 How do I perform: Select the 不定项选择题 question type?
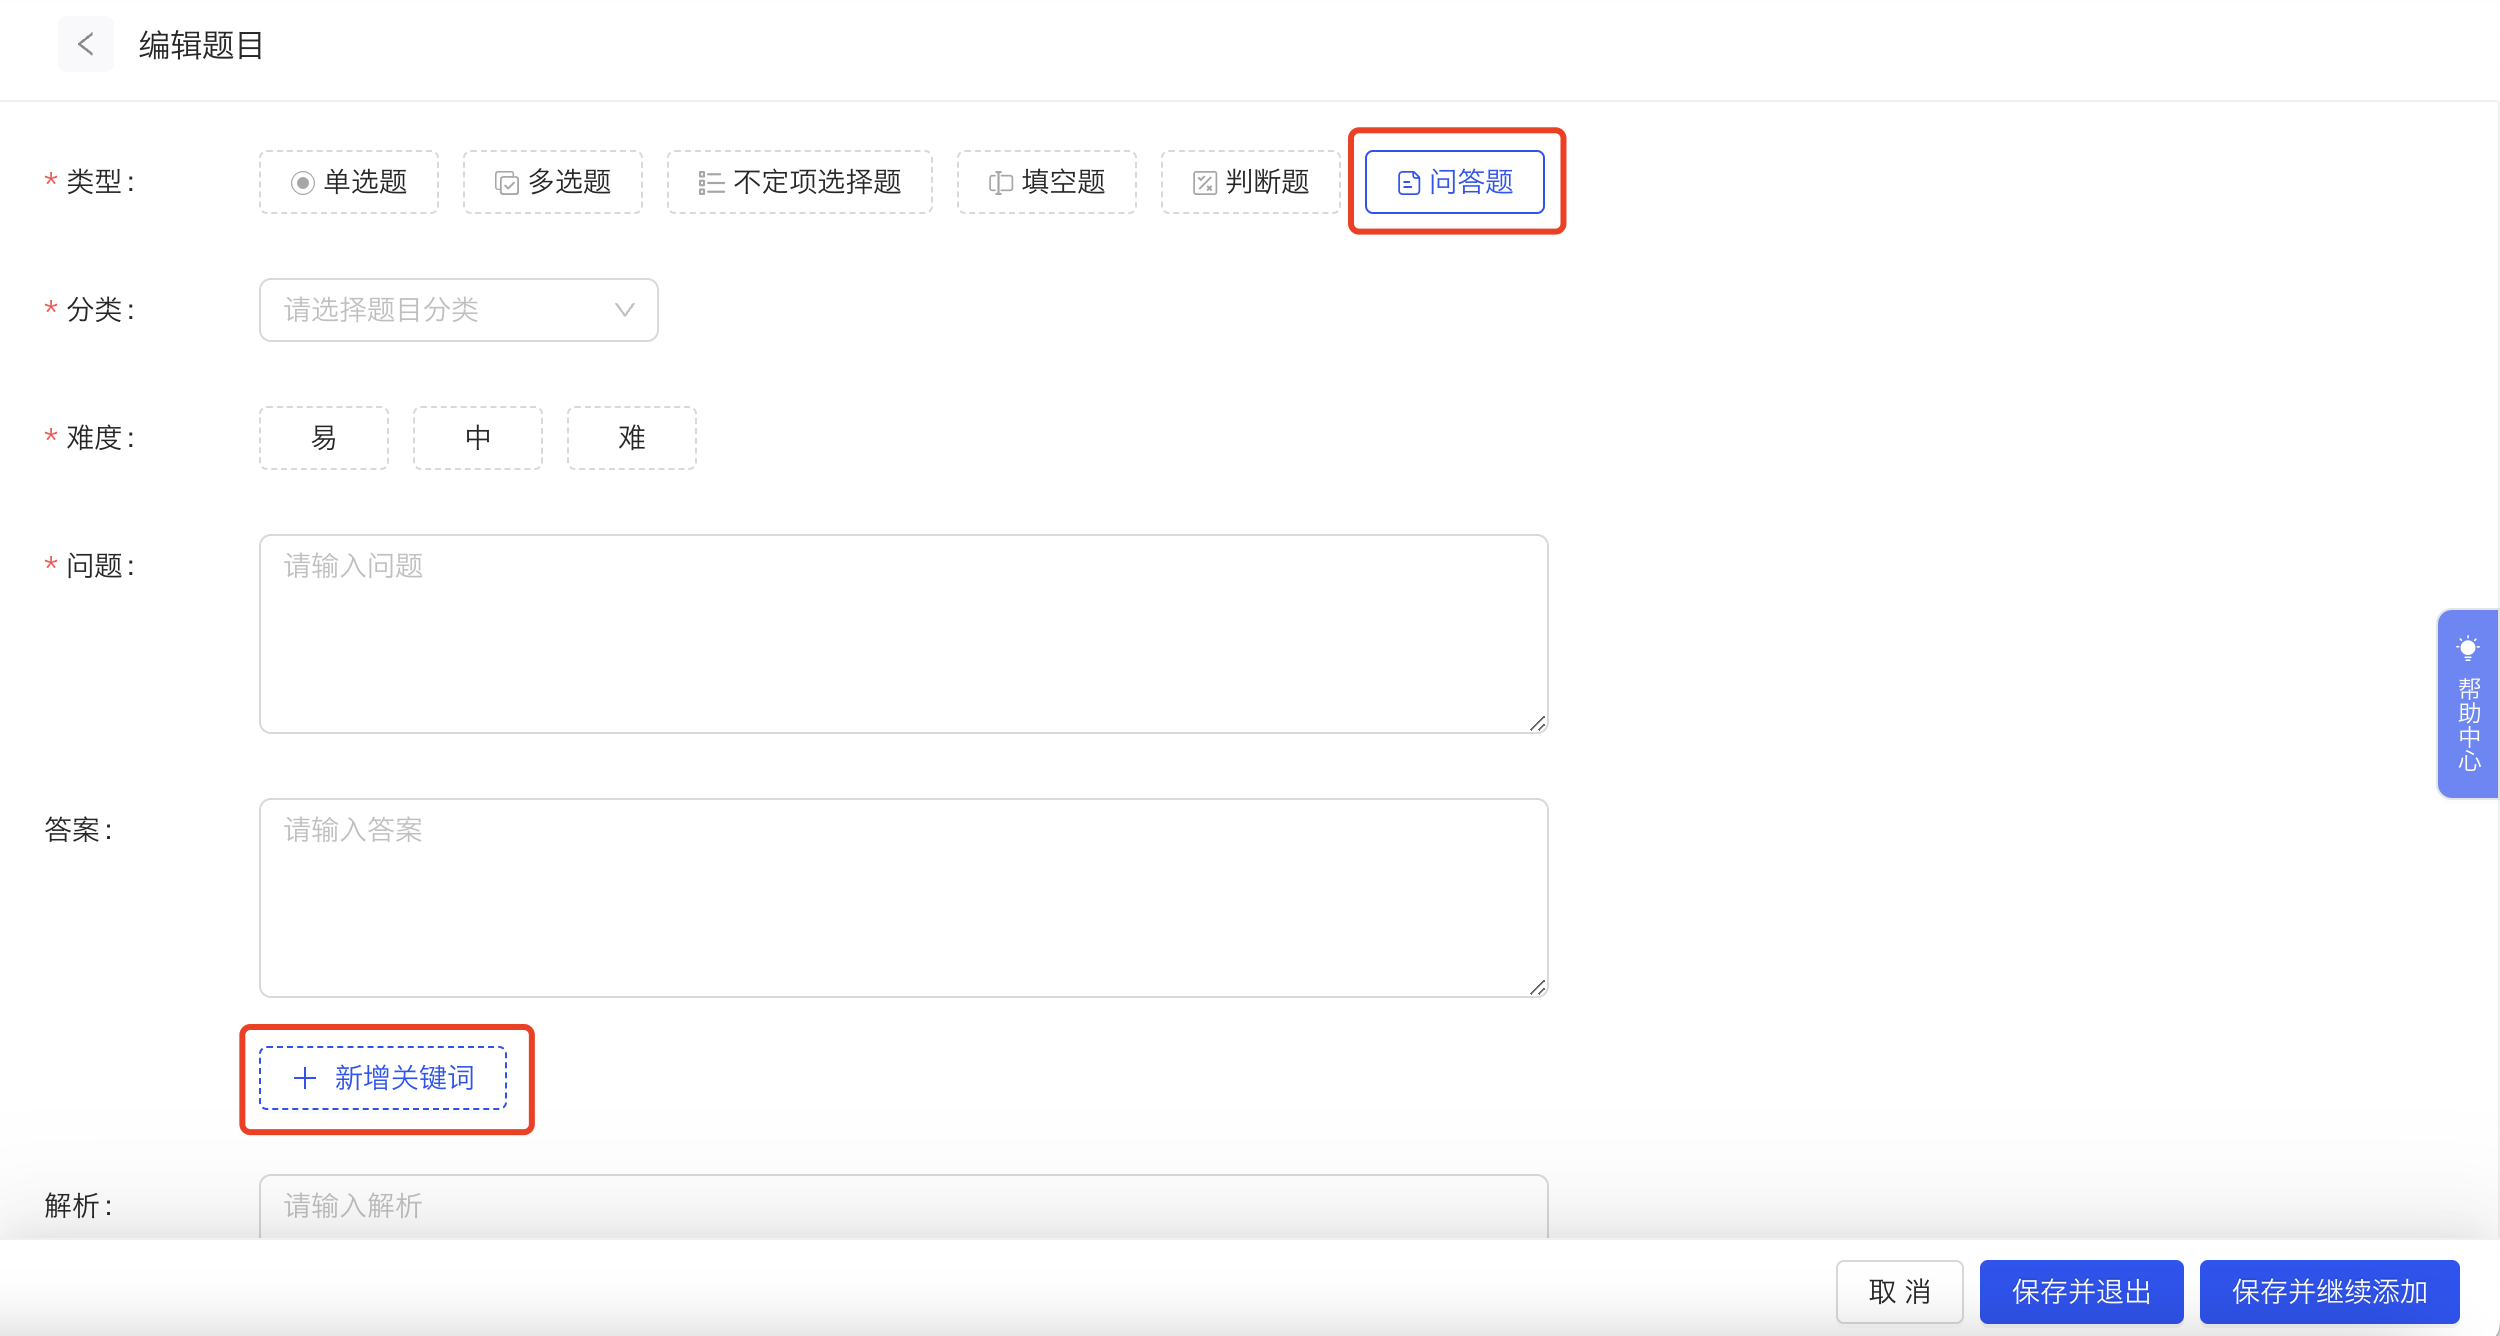click(x=800, y=182)
